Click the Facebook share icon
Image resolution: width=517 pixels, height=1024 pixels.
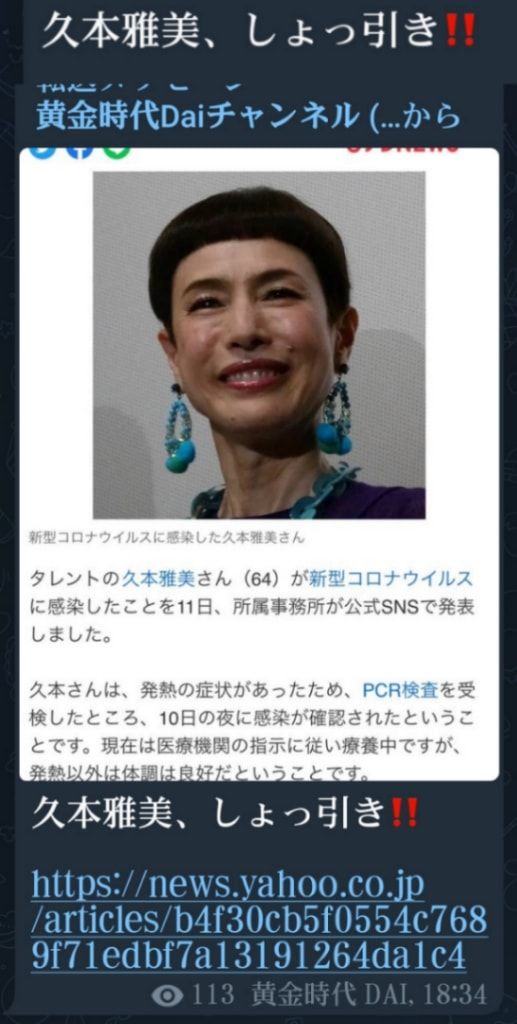[x=80, y=152]
